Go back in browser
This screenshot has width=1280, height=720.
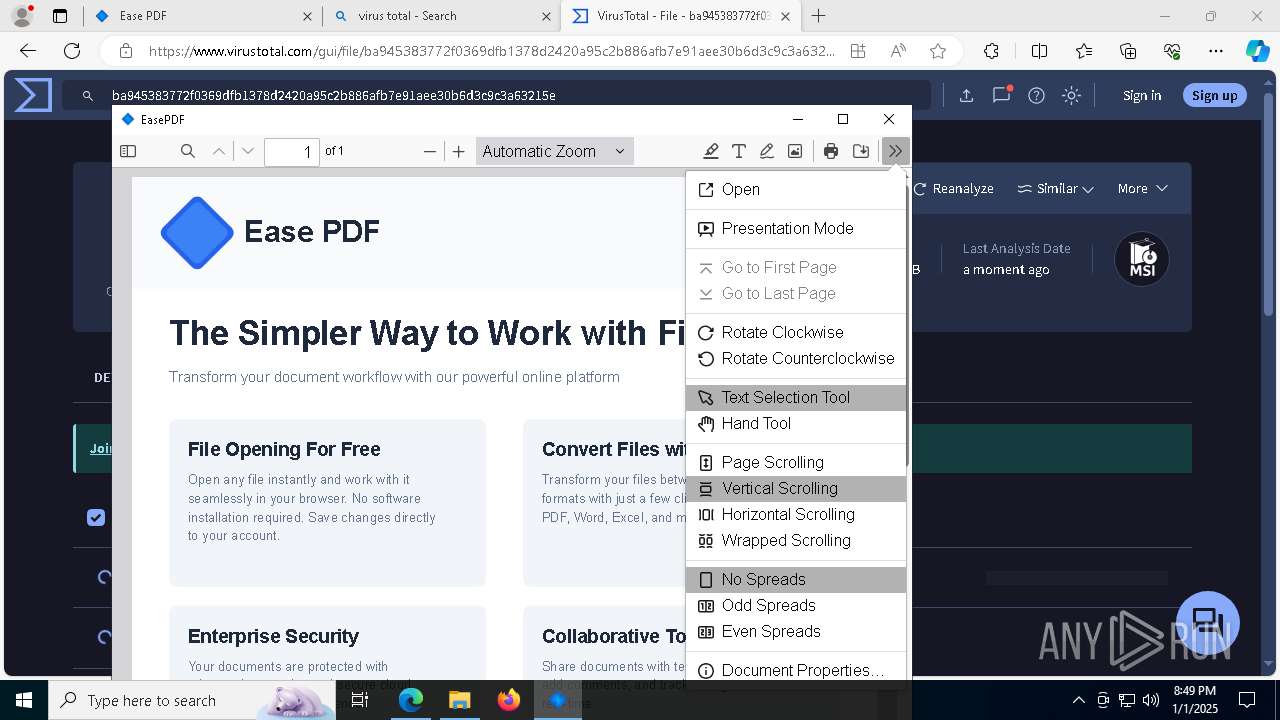click(28, 51)
